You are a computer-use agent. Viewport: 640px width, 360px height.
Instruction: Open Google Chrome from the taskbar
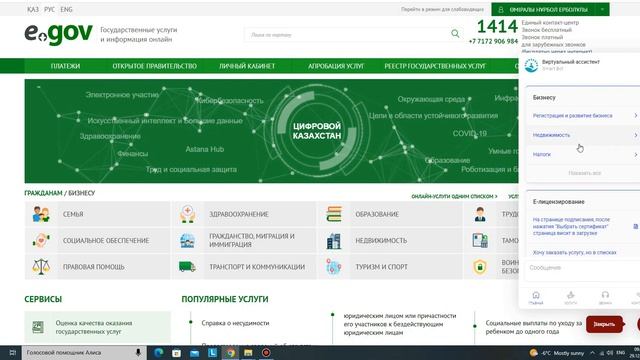[231, 353]
